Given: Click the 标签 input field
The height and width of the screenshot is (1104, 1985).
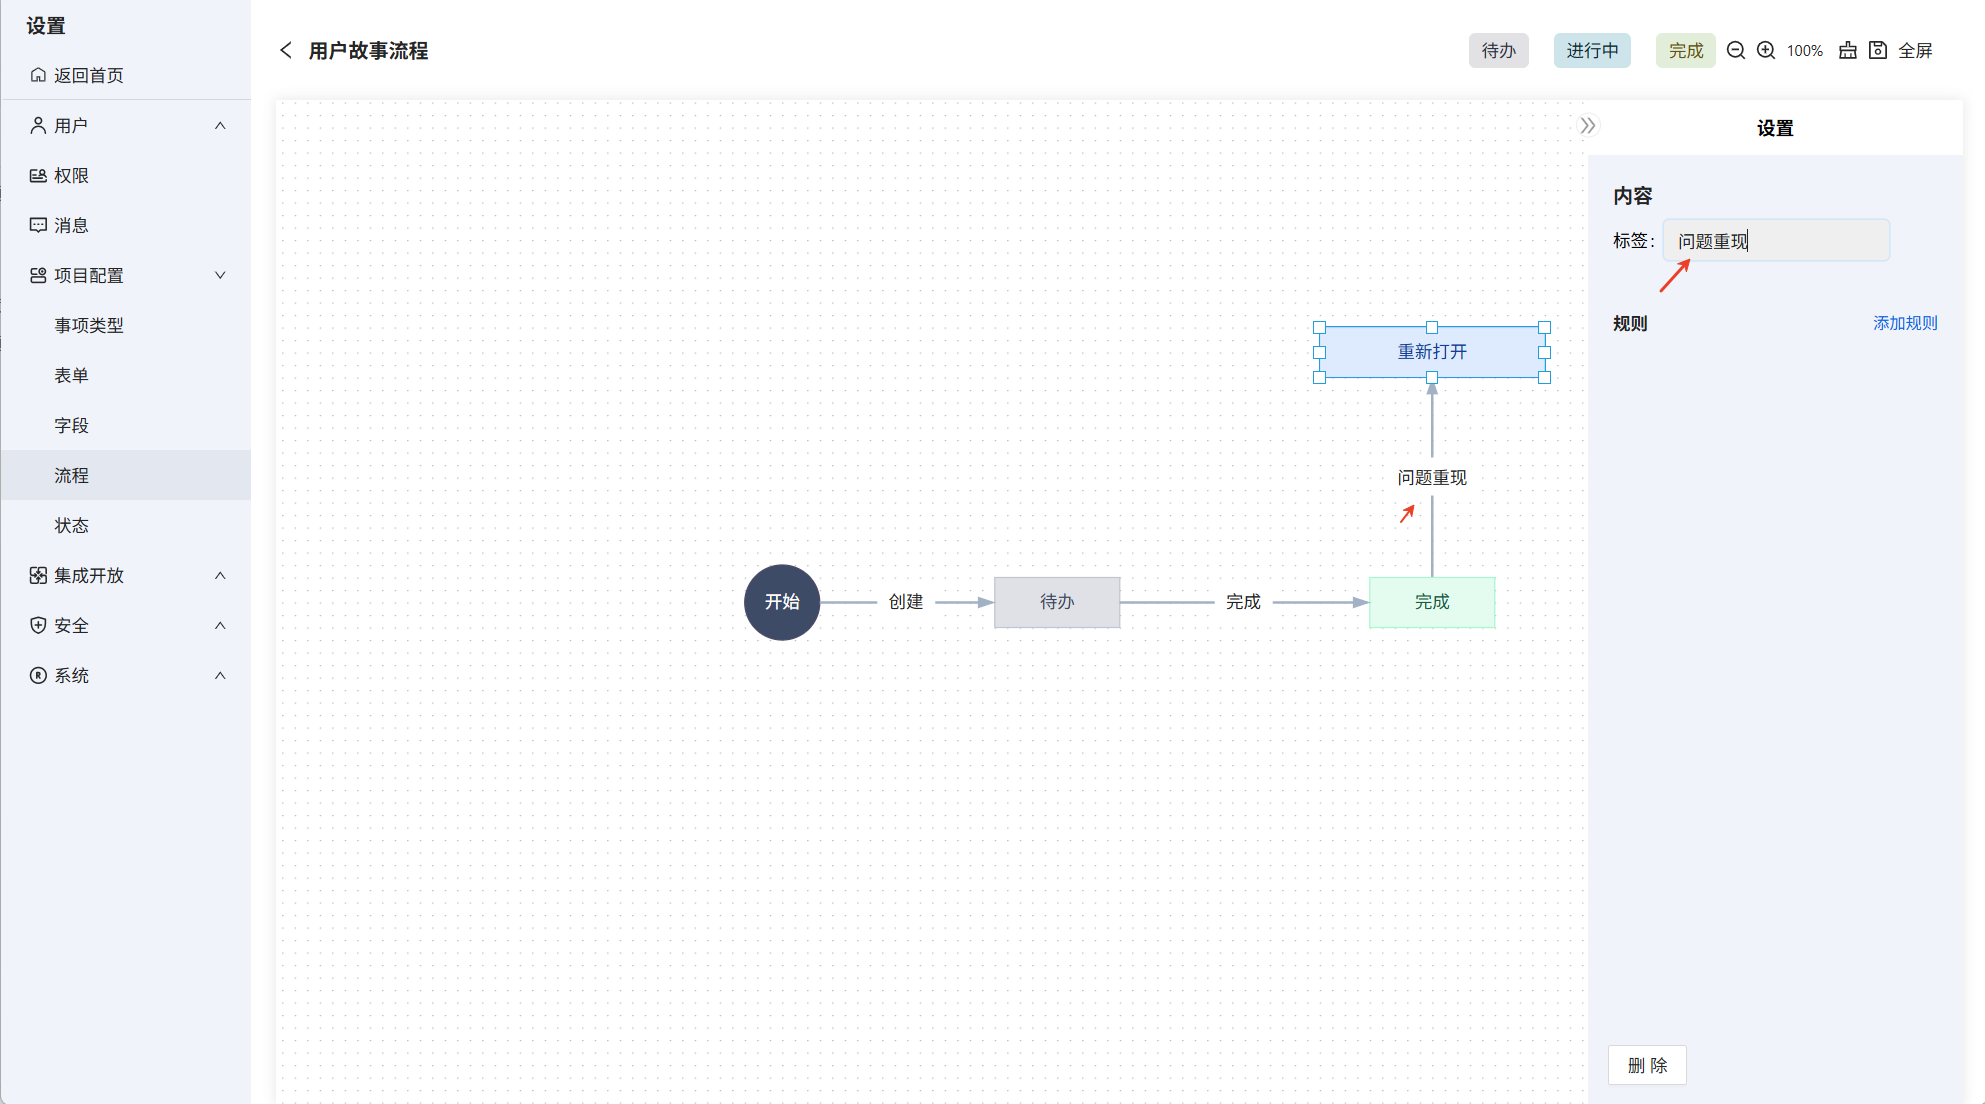Looking at the screenshot, I should click(1776, 241).
